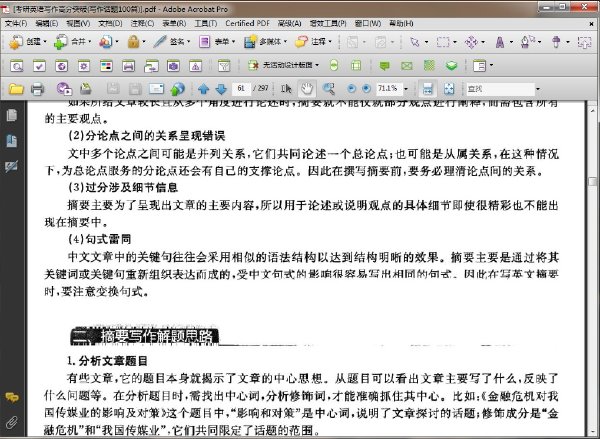Toggle the scrolling fit-width page mode
This screenshot has height=439, width=600.
427,89
